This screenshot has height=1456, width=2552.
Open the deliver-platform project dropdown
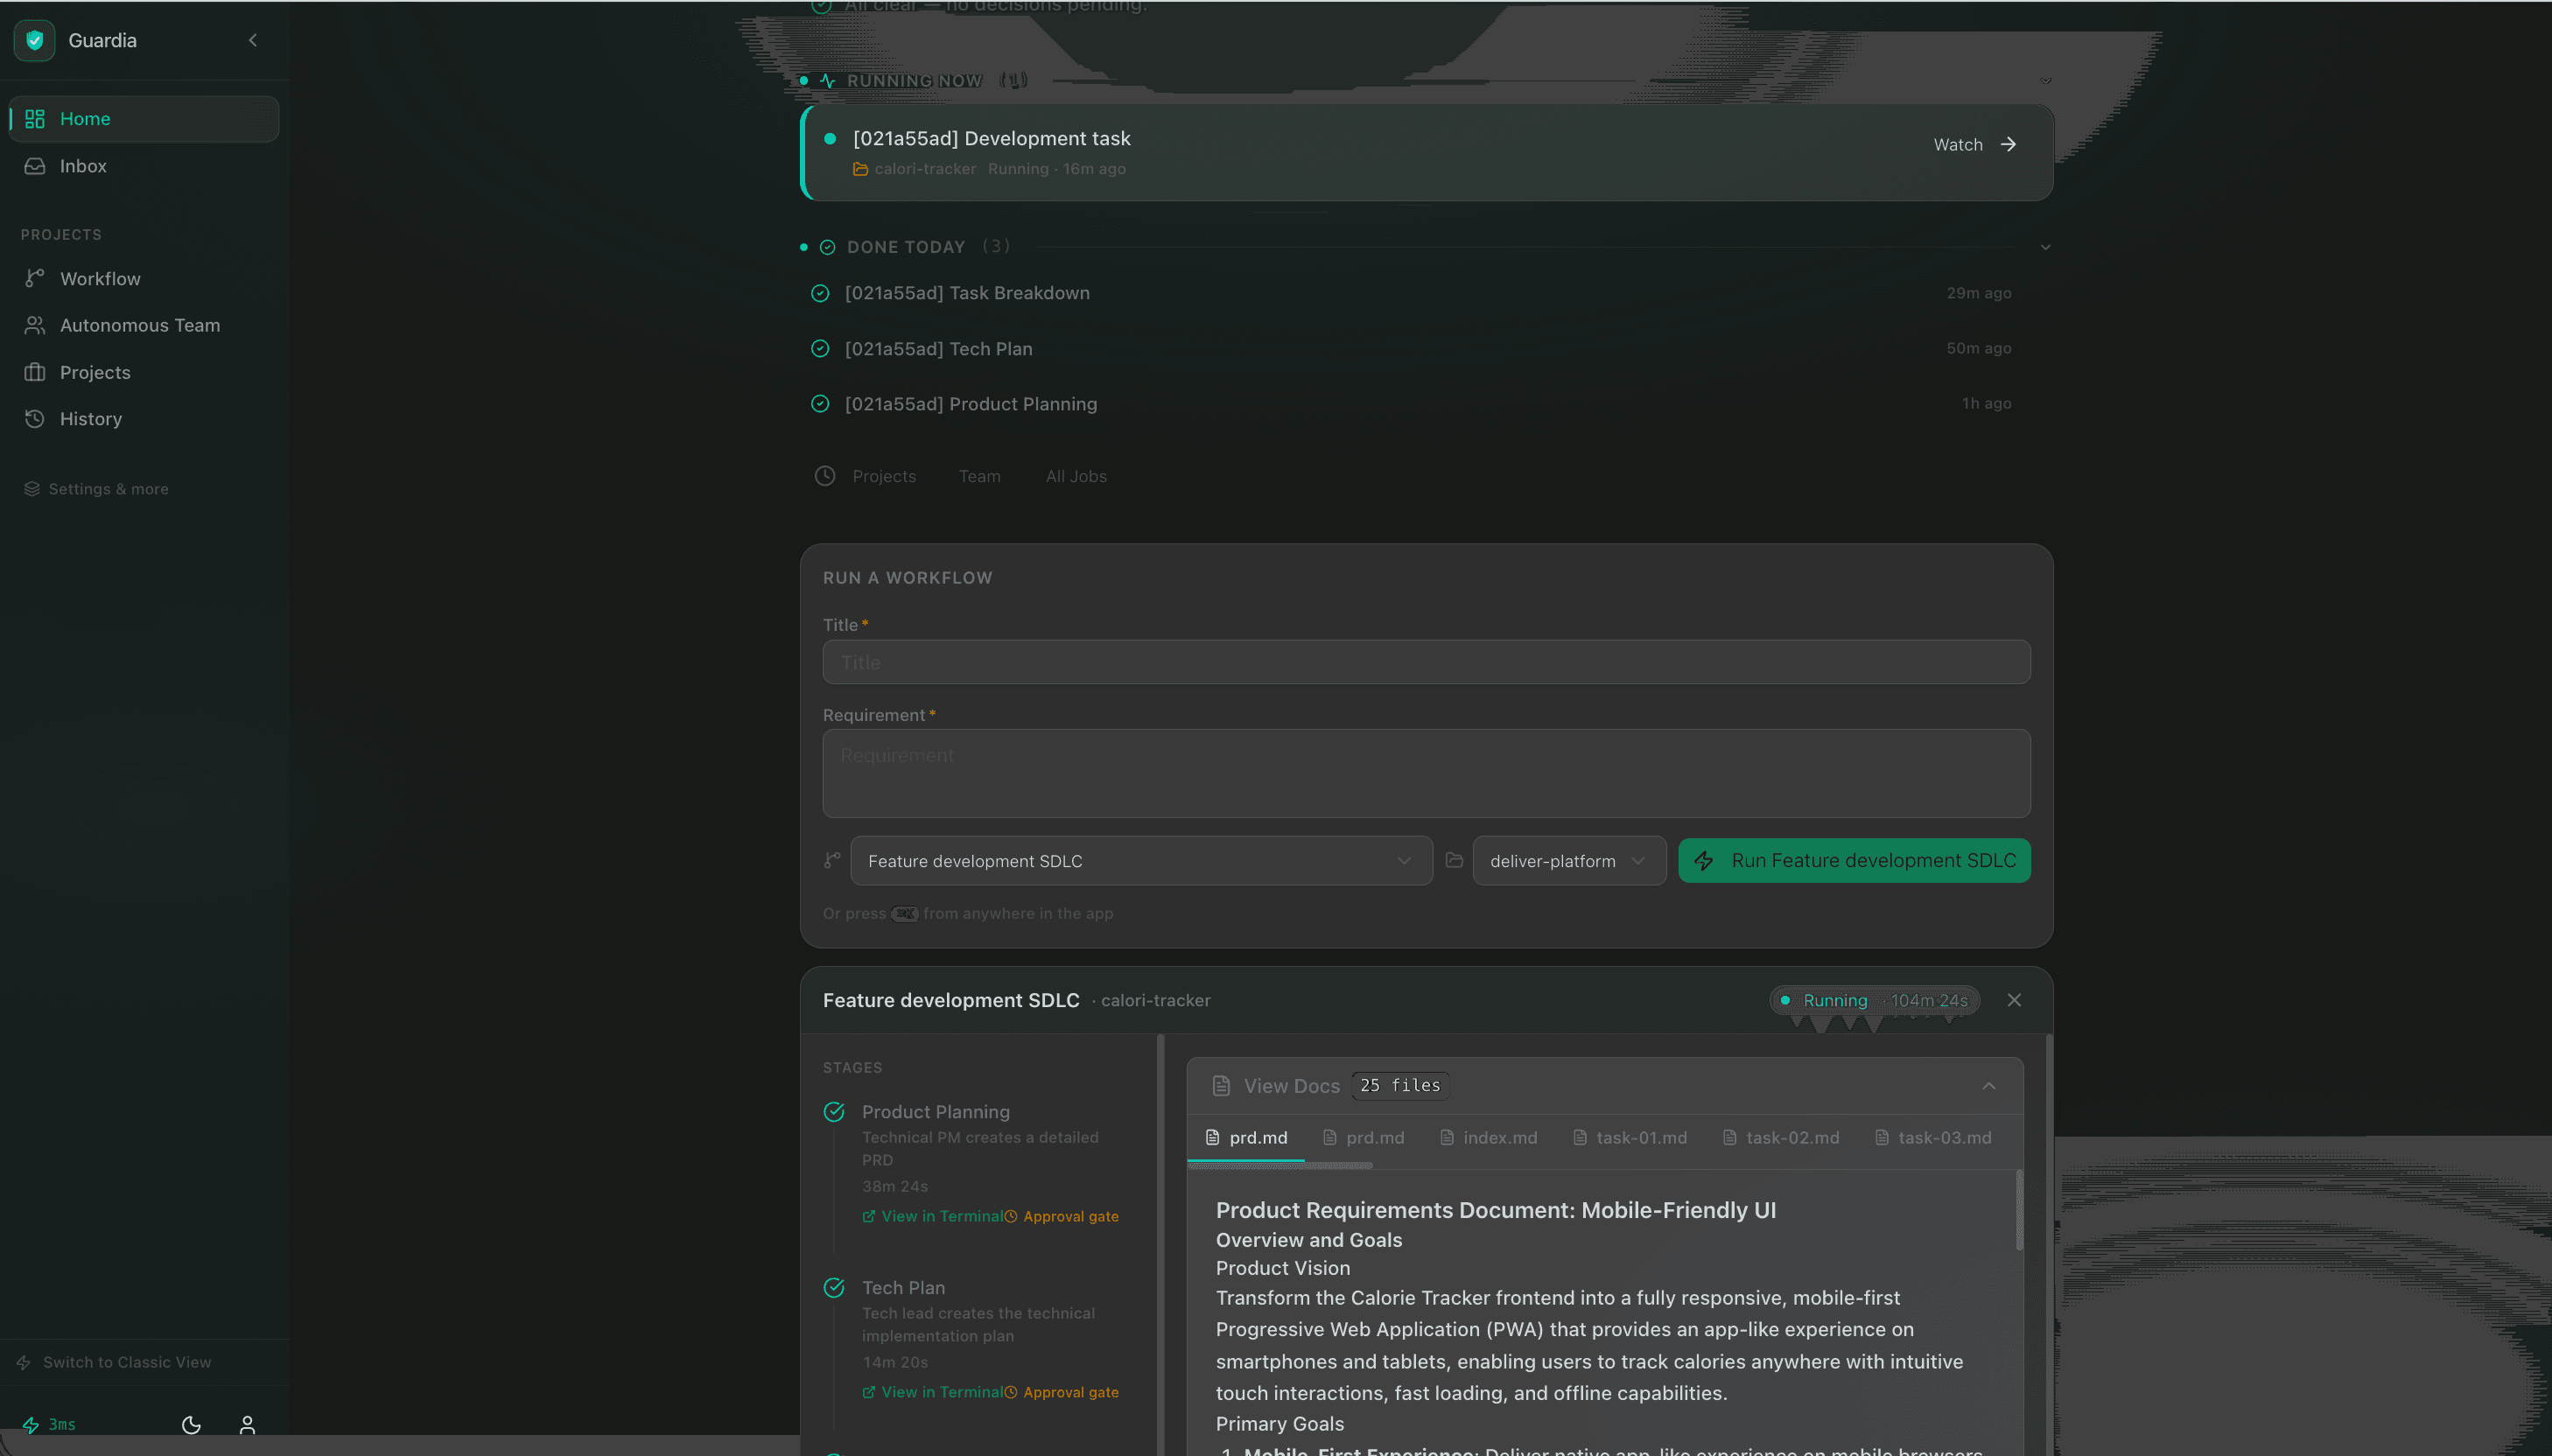point(1569,861)
